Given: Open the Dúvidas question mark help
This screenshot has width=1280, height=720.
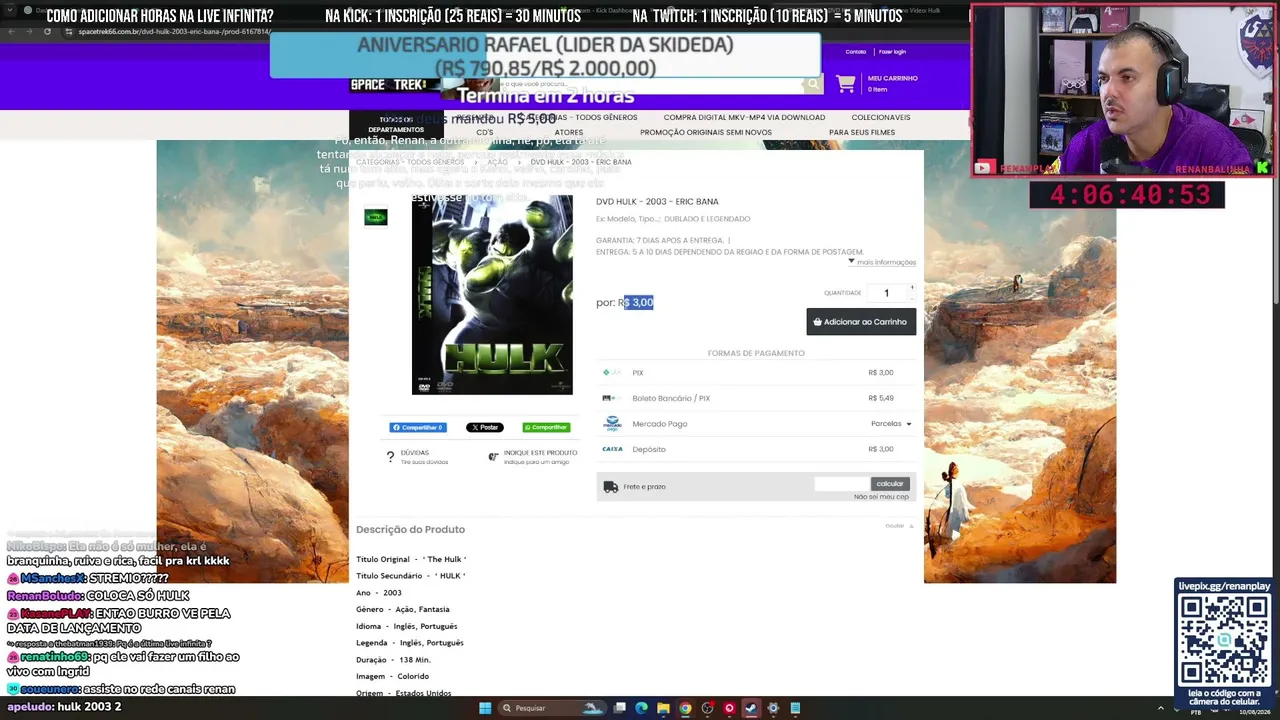Looking at the screenshot, I should (390, 457).
